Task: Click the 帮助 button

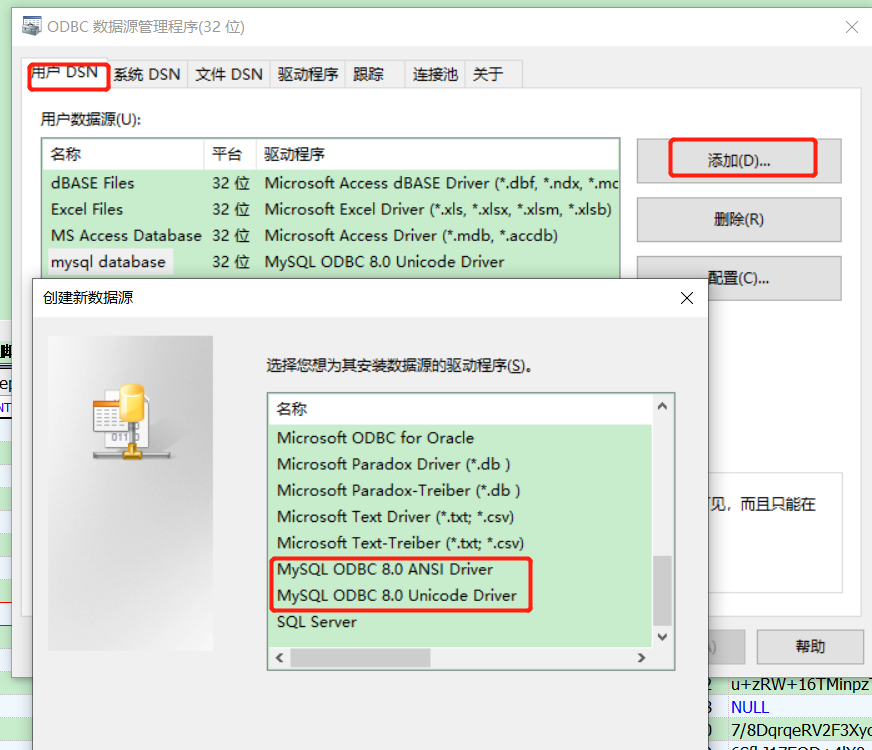Action: click(x=810, y=647)
